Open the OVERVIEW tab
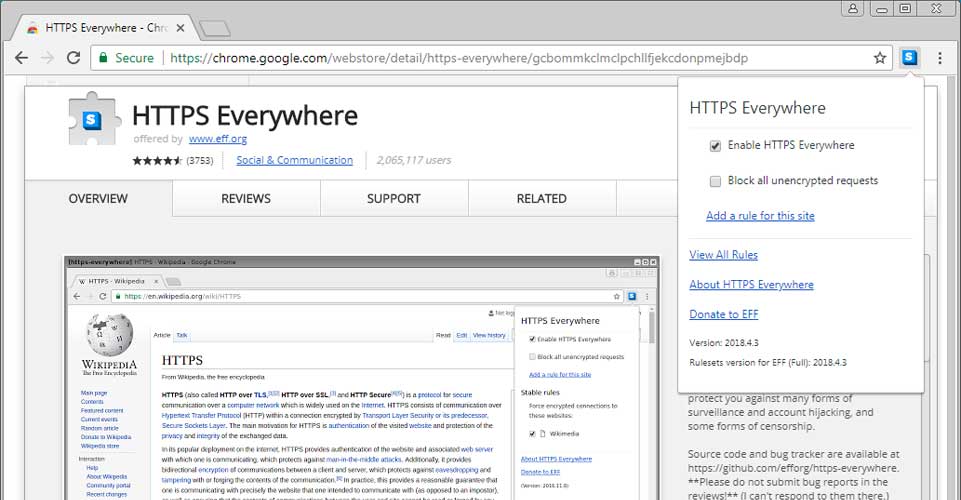The width and height of the screenshot is (961, 500). click(x=99, y=199)
